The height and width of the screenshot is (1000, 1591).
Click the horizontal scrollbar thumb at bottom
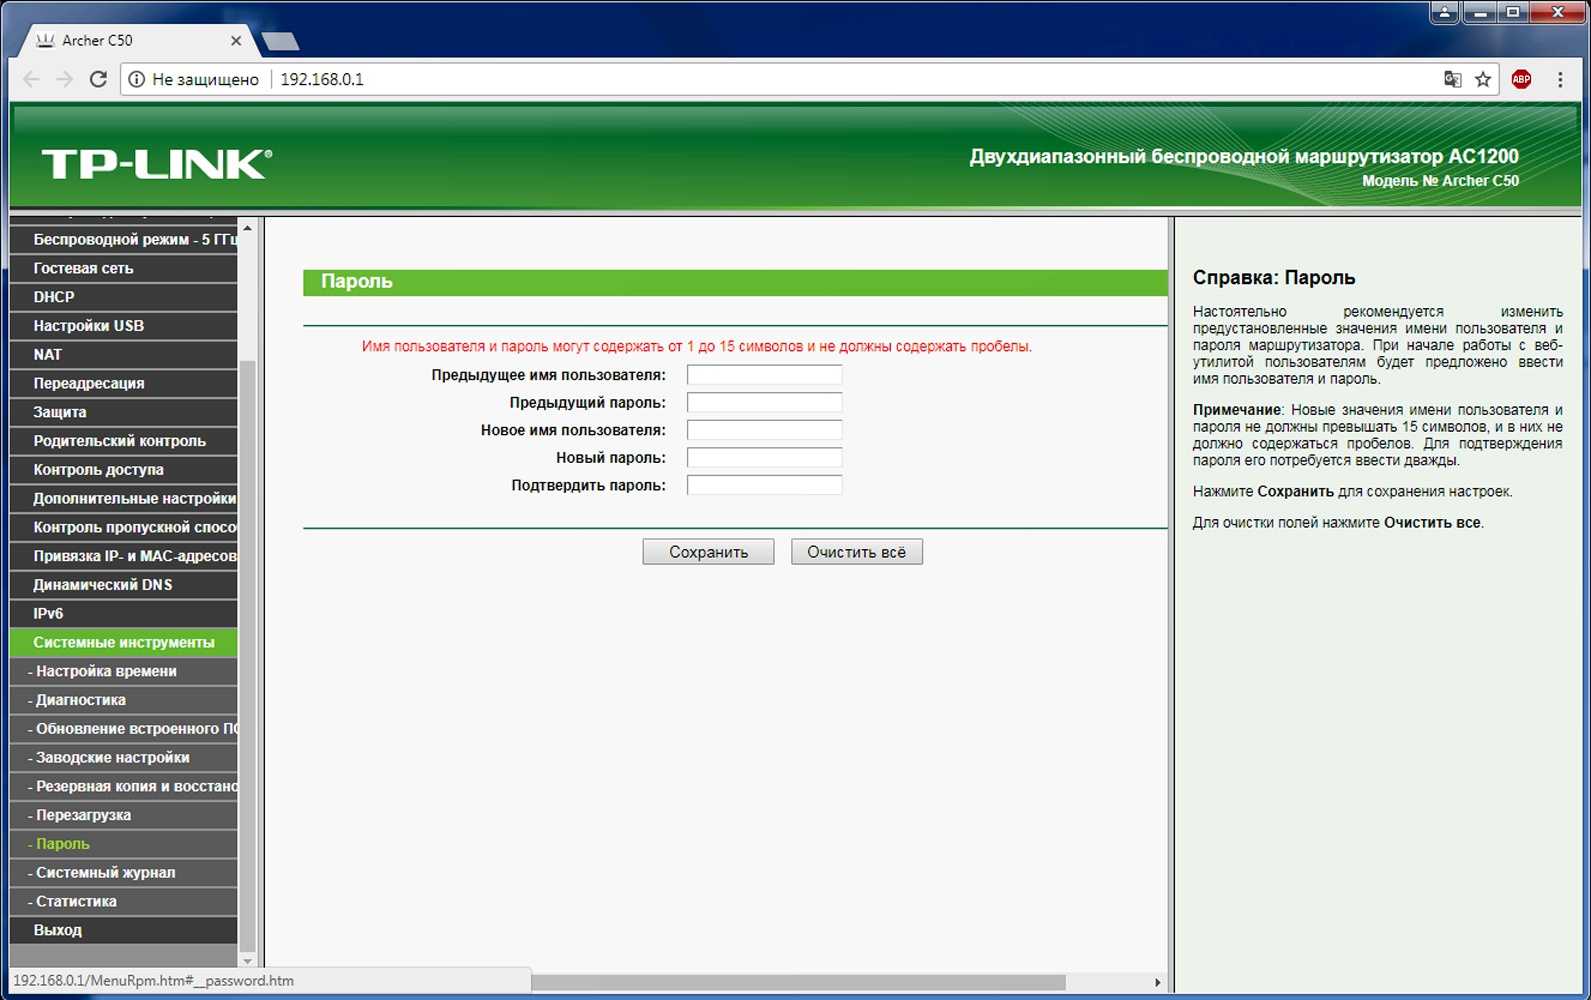click(798, 983)
